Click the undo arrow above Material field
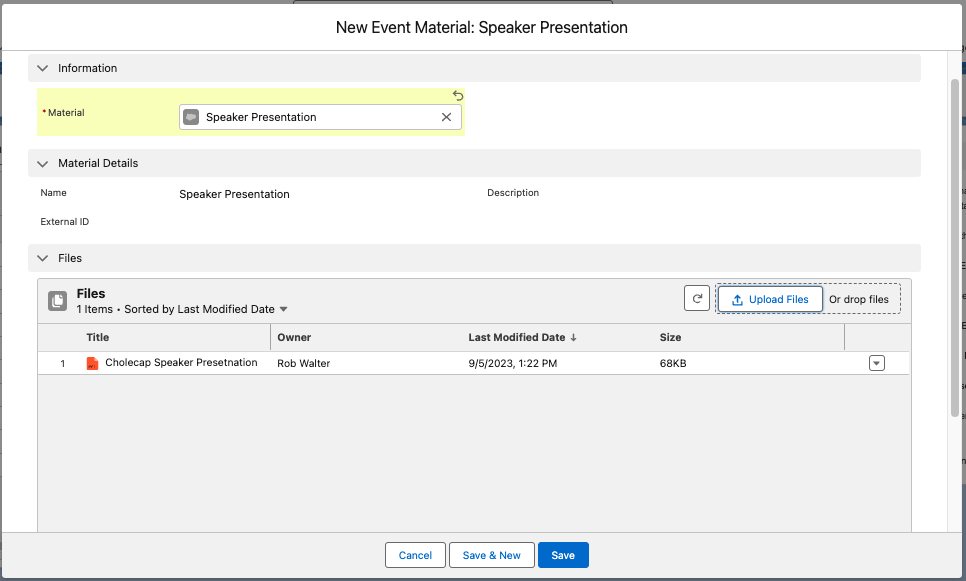 pyautogui.click(x=458, y=96)
